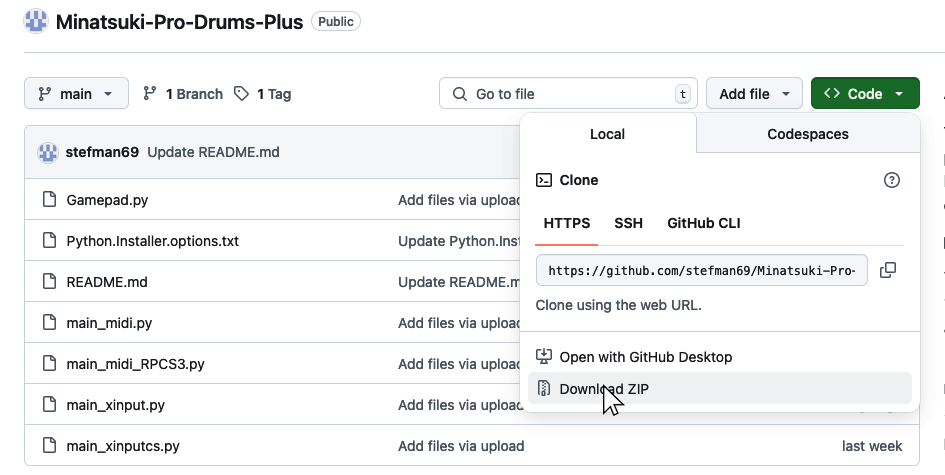The height and width of the screenshot is (475, 945).
Task: Click the desktop download icon for GitHub Desktop
Action: pos(544,356)
